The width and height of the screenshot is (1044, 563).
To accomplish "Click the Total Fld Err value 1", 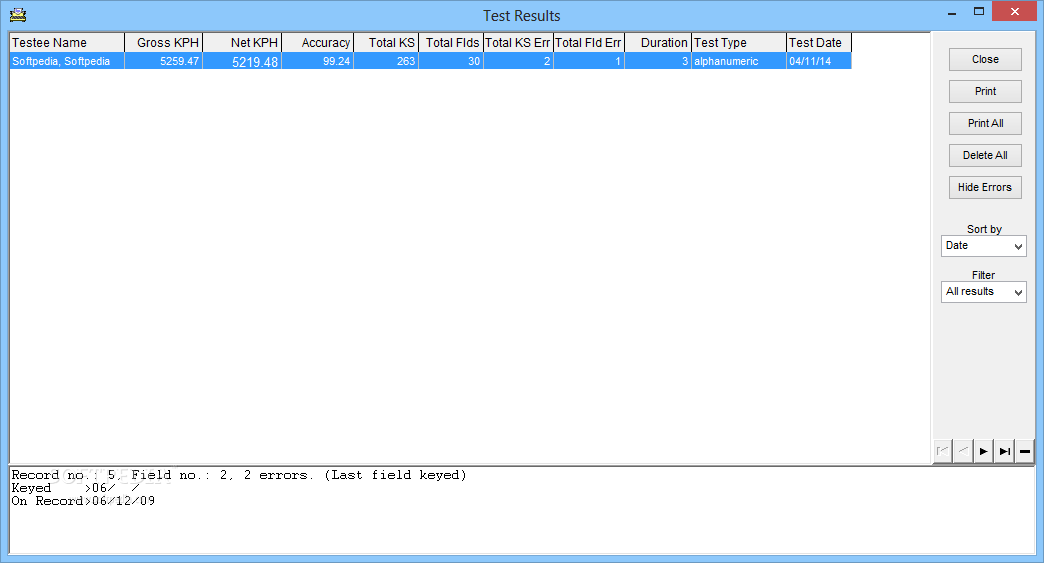I will click(x=589, y=61).
